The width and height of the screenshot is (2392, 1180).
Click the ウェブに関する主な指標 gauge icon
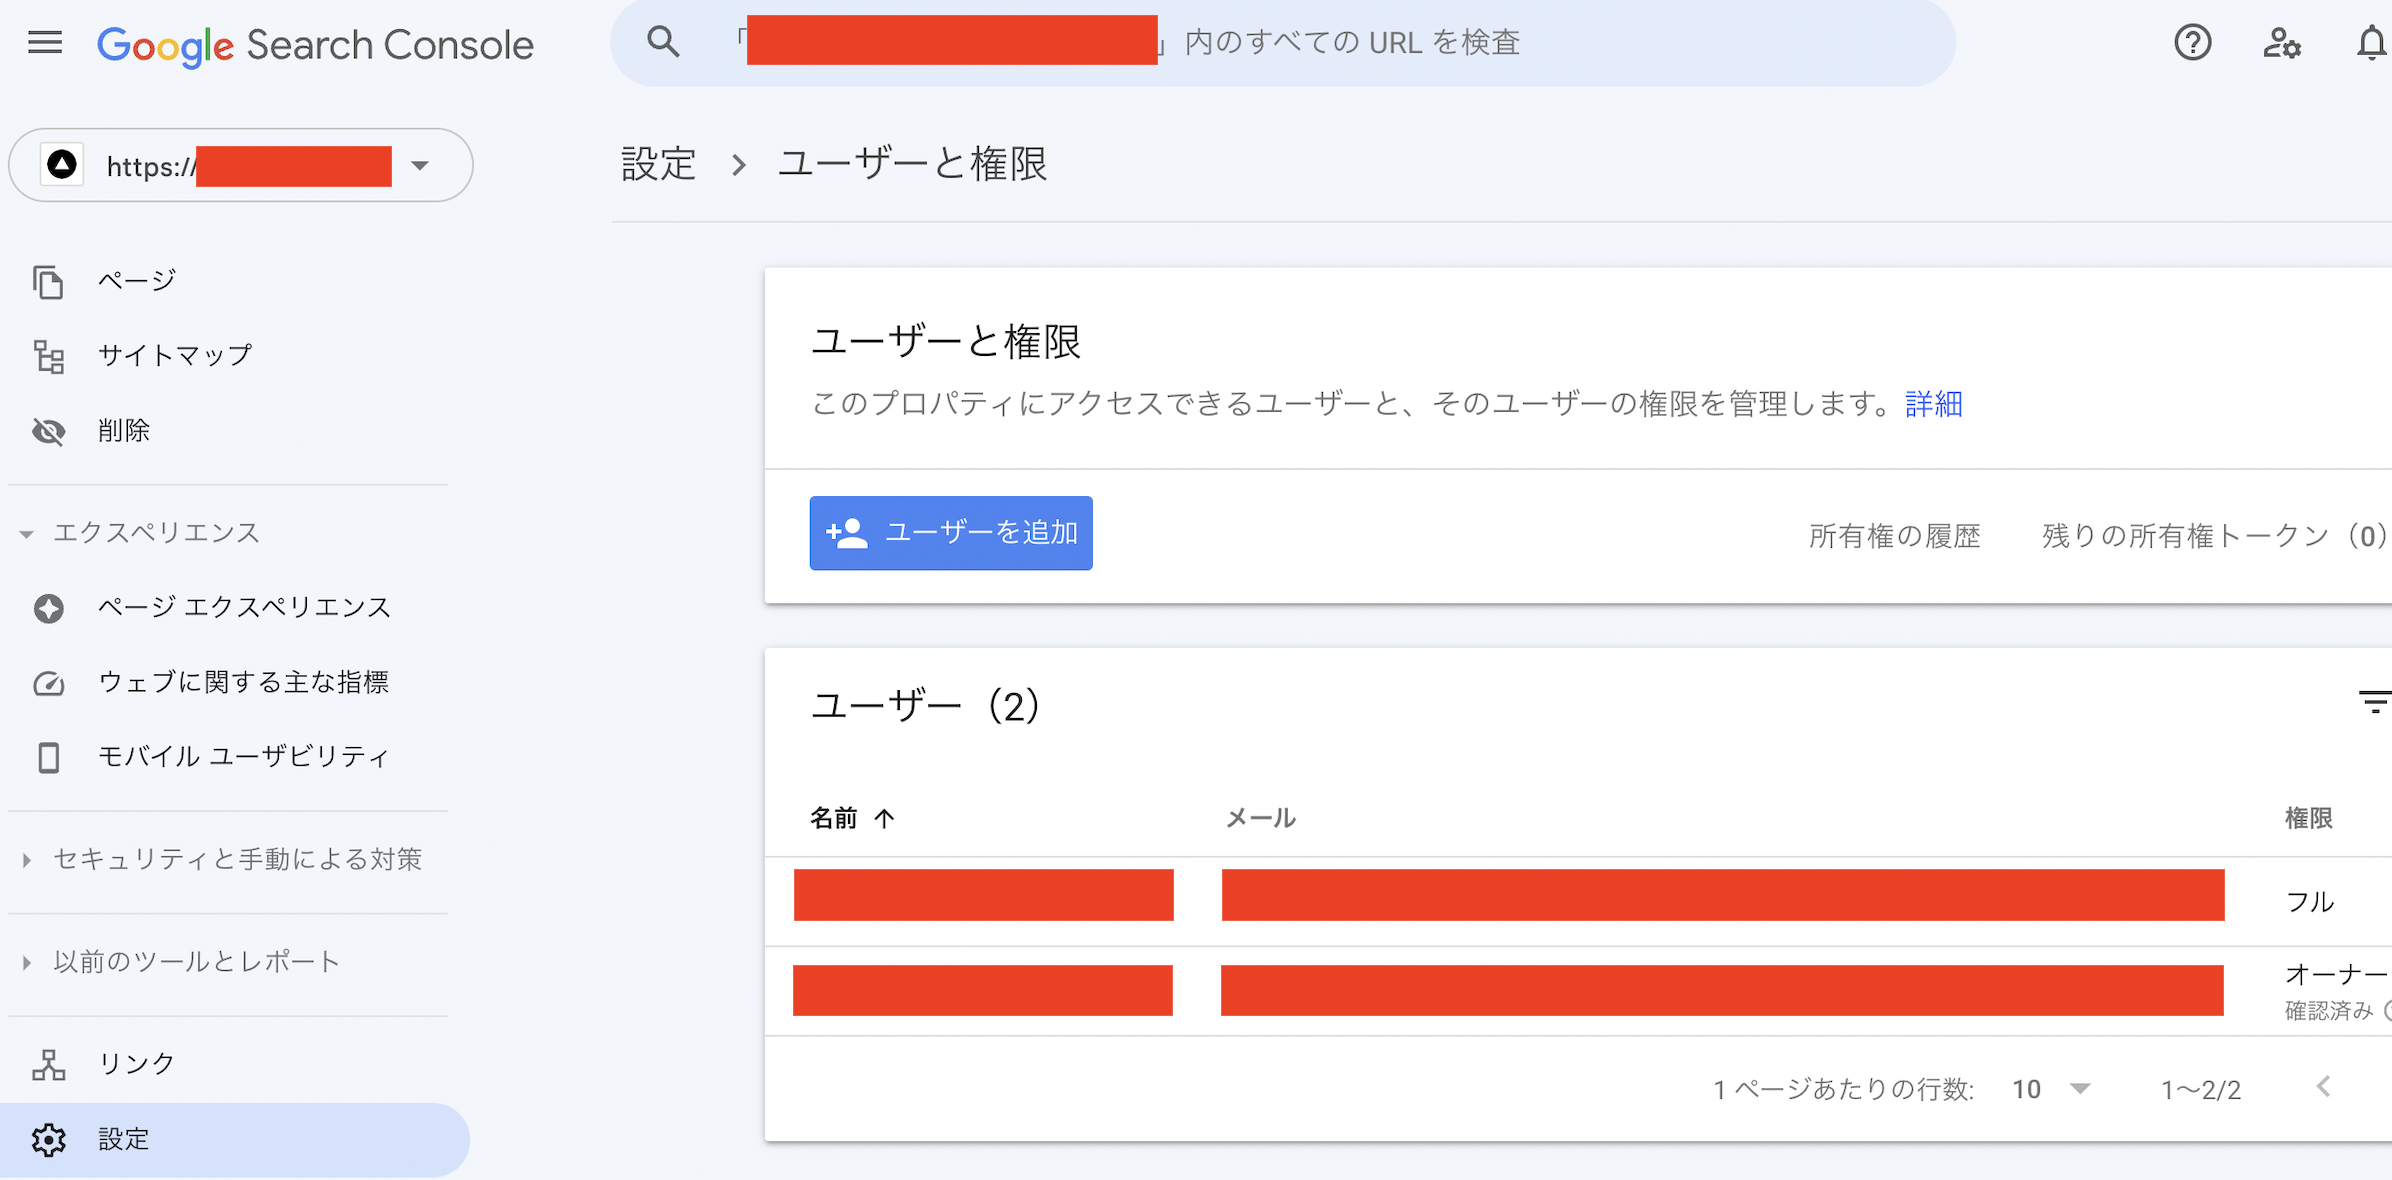pos(48,683)
